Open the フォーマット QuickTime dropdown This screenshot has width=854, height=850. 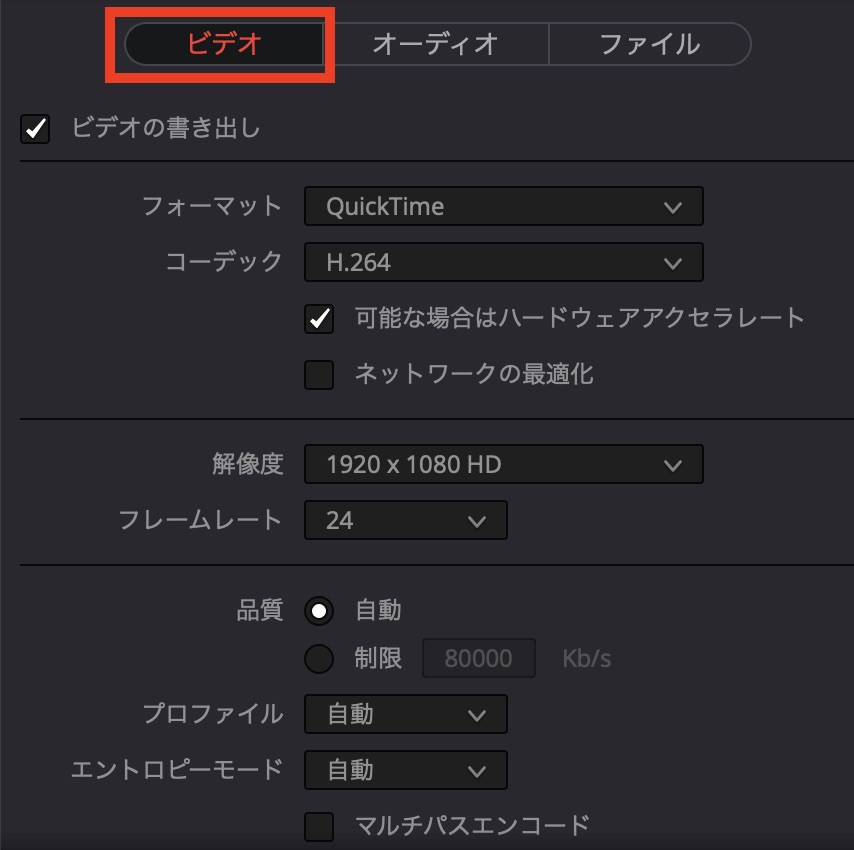[x=503, y=207]
